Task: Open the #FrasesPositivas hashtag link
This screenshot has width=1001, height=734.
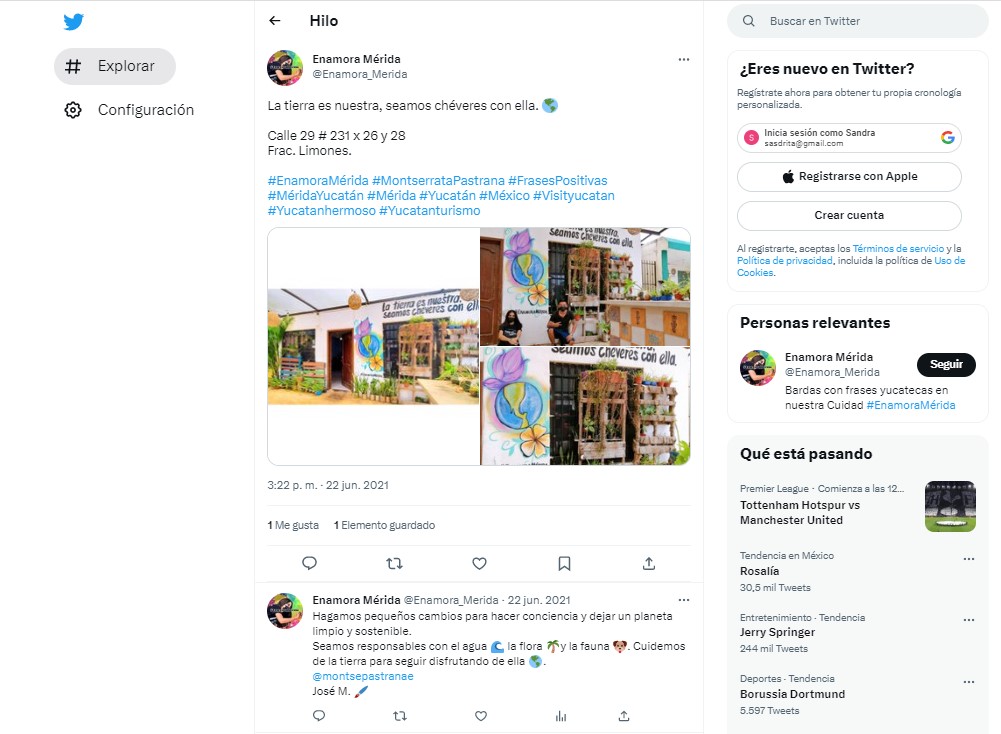Action: tap(557, 181)
